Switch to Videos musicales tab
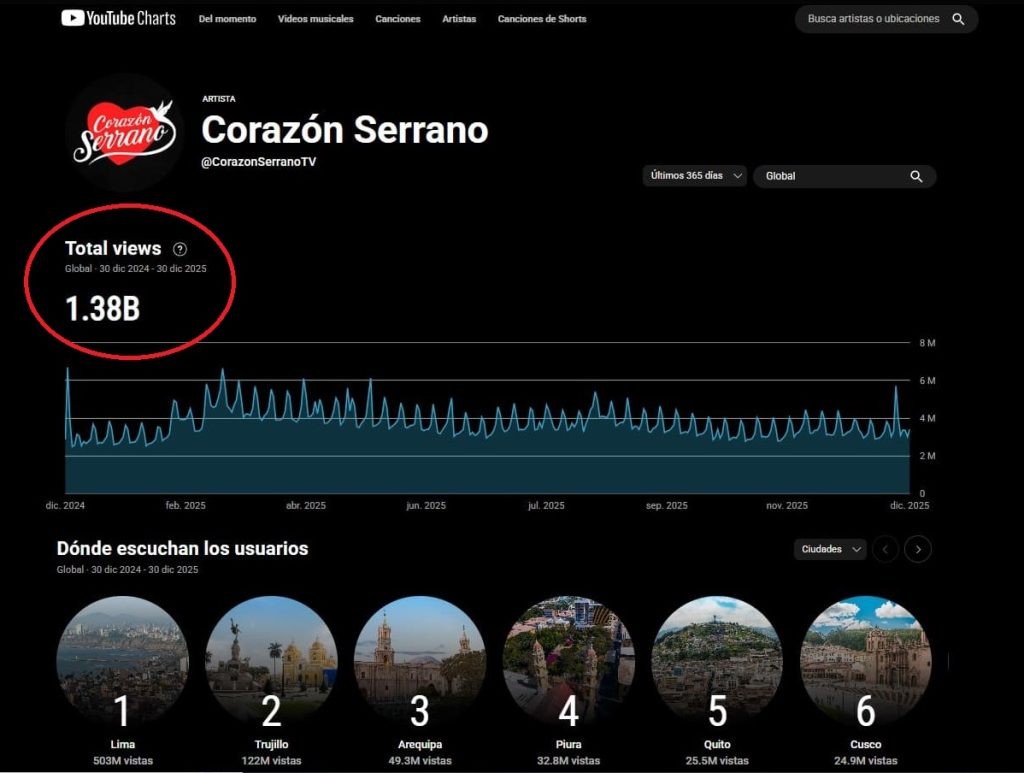This screenshot has height=773, width=1024. pos(315,19)
